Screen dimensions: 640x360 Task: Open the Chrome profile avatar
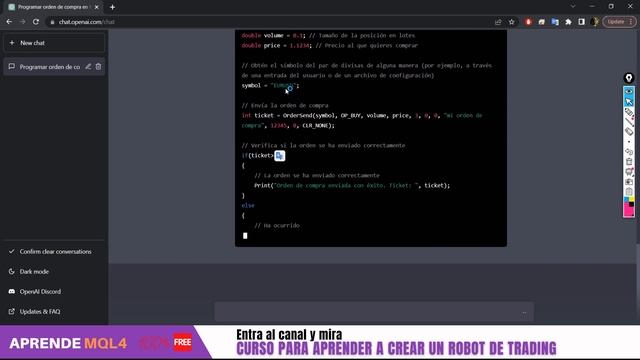(x=595, y=22)
